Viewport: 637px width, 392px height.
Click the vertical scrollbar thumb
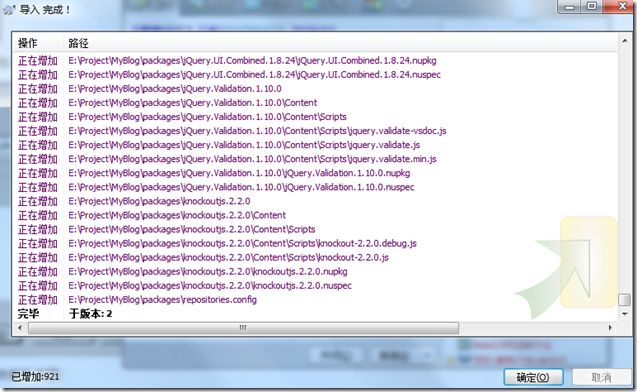coord(624,300)
